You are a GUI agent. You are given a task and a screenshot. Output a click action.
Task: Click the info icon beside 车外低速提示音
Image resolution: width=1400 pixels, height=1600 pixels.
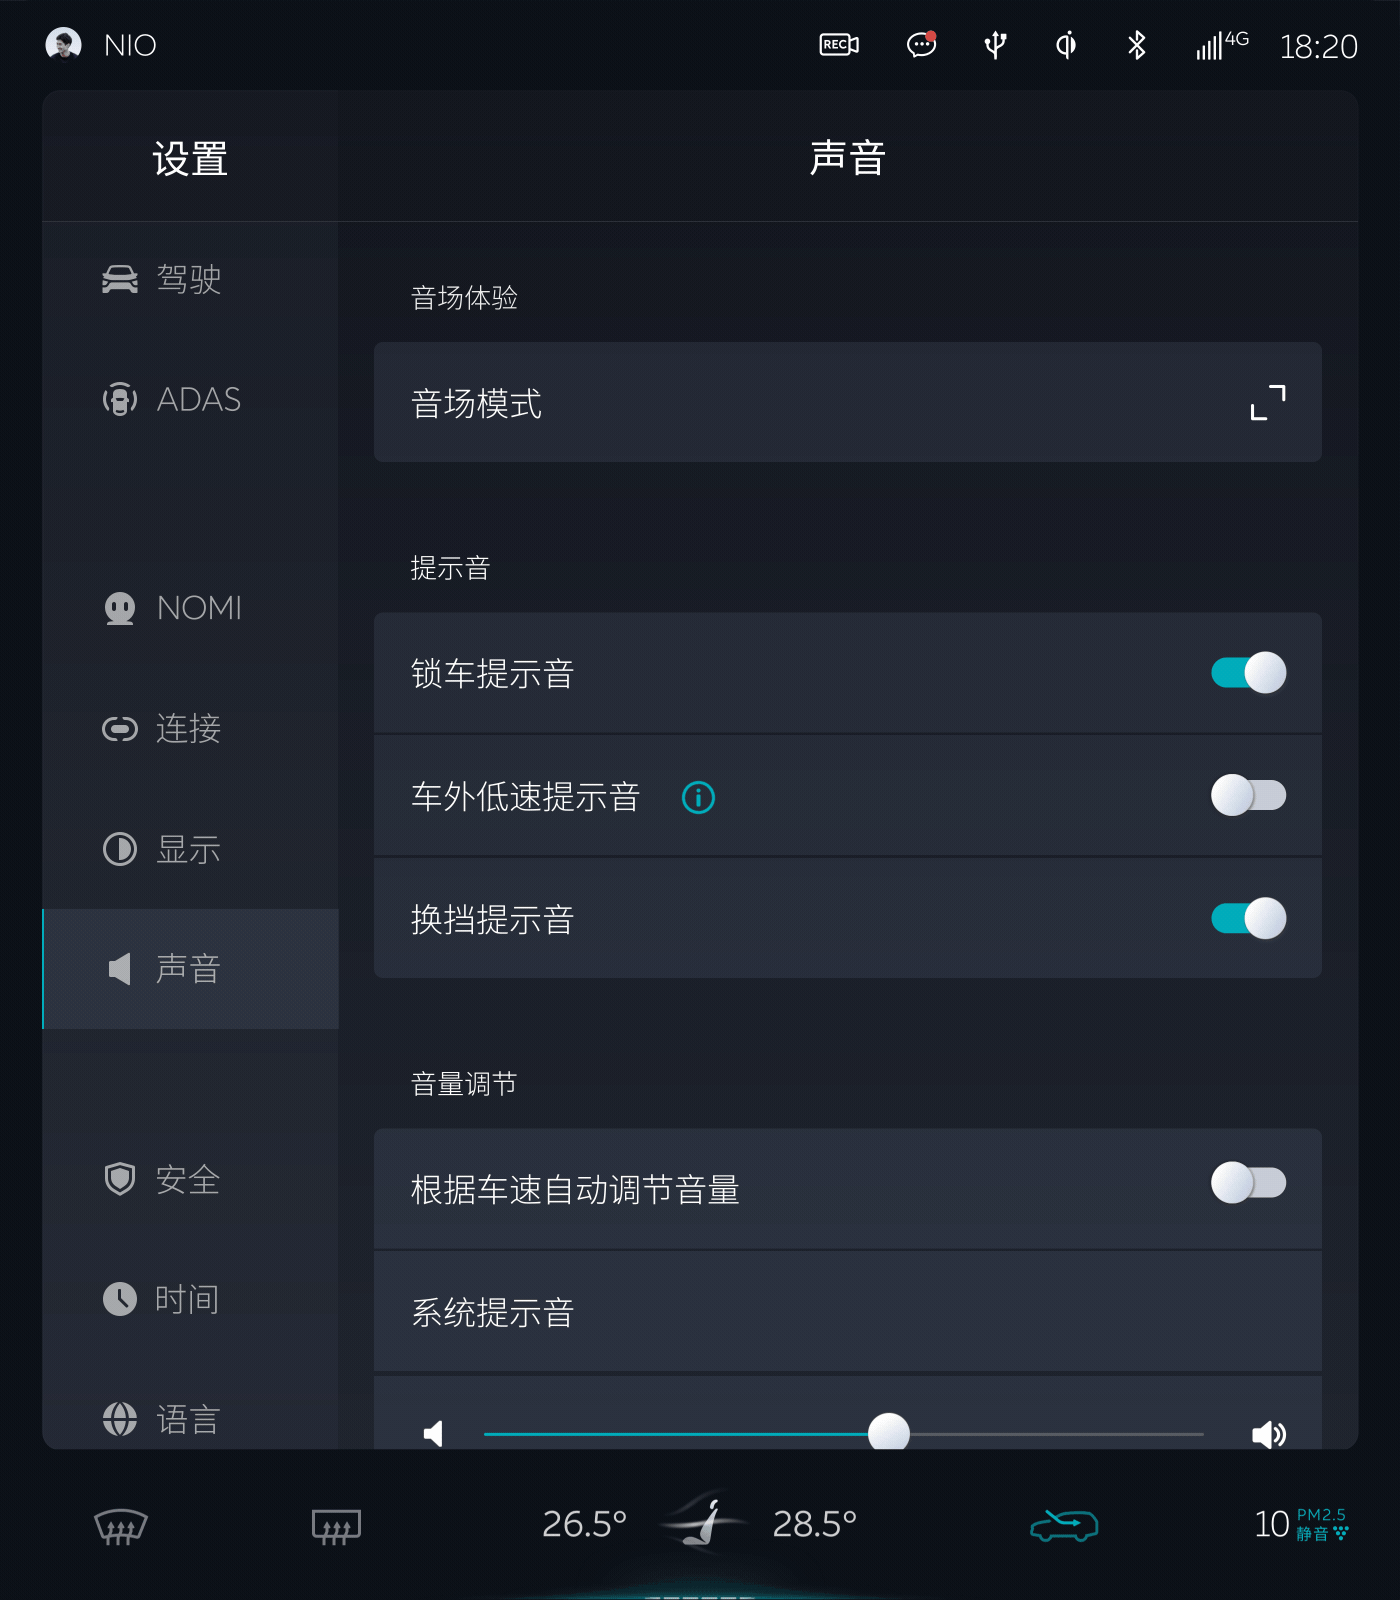(x=698, y=797)
